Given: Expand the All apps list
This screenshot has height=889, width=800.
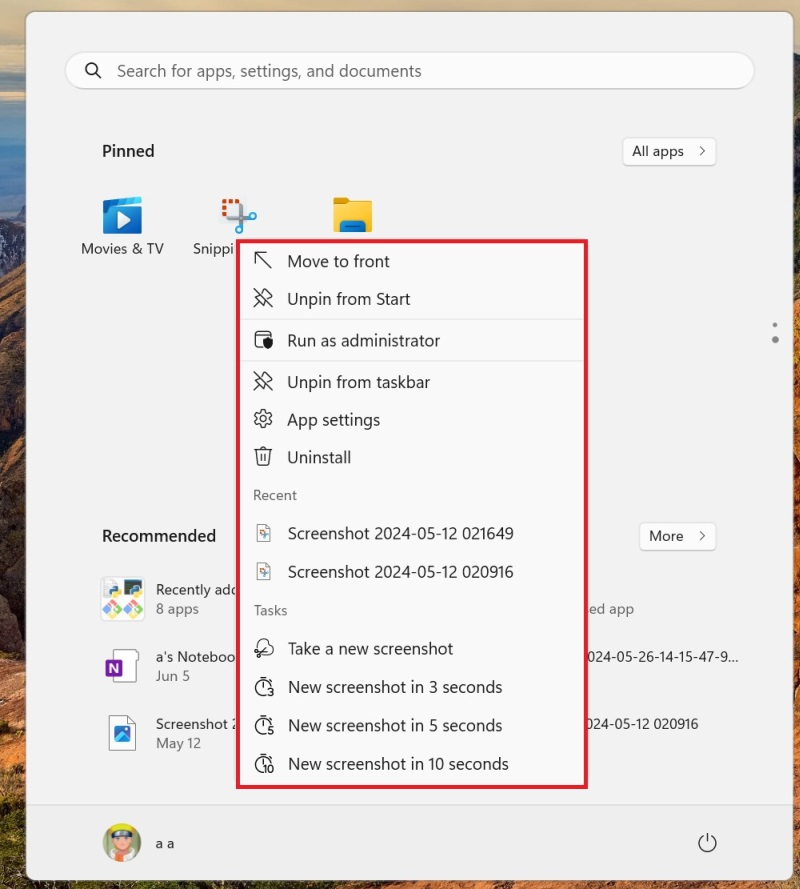Looking at the screenshot, I should pyautogui.click(x=668, y=151).
